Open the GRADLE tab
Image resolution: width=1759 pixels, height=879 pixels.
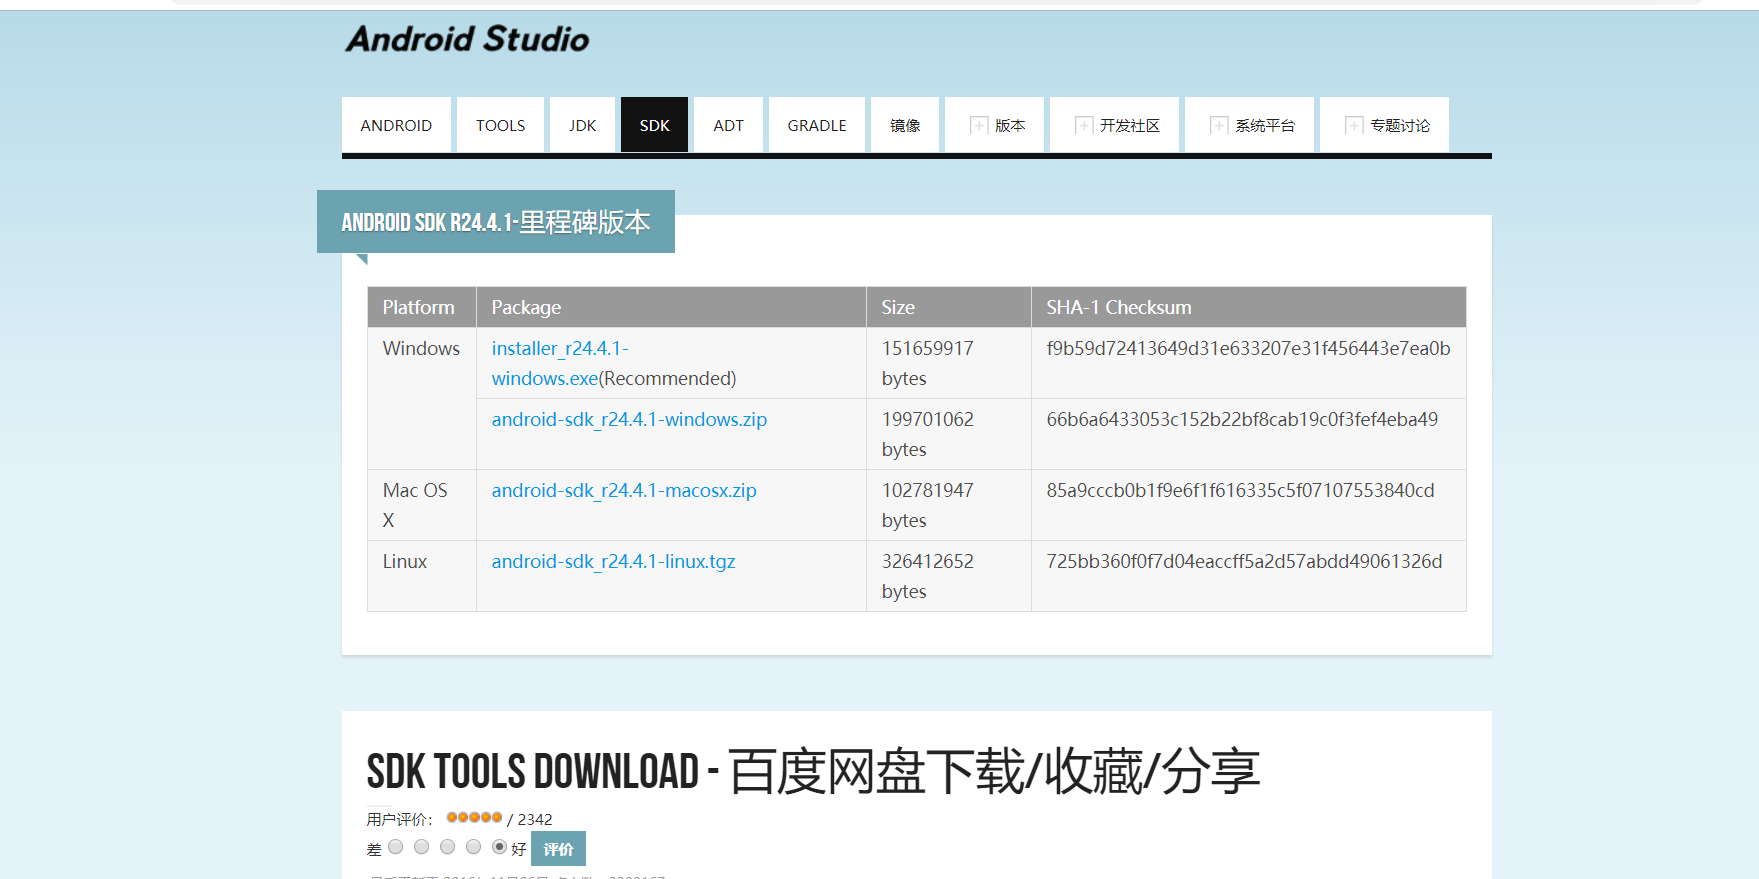pos(816,125)
